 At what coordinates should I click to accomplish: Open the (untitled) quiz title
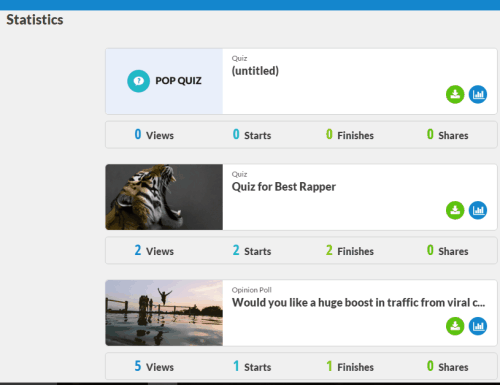click(255, 71)
